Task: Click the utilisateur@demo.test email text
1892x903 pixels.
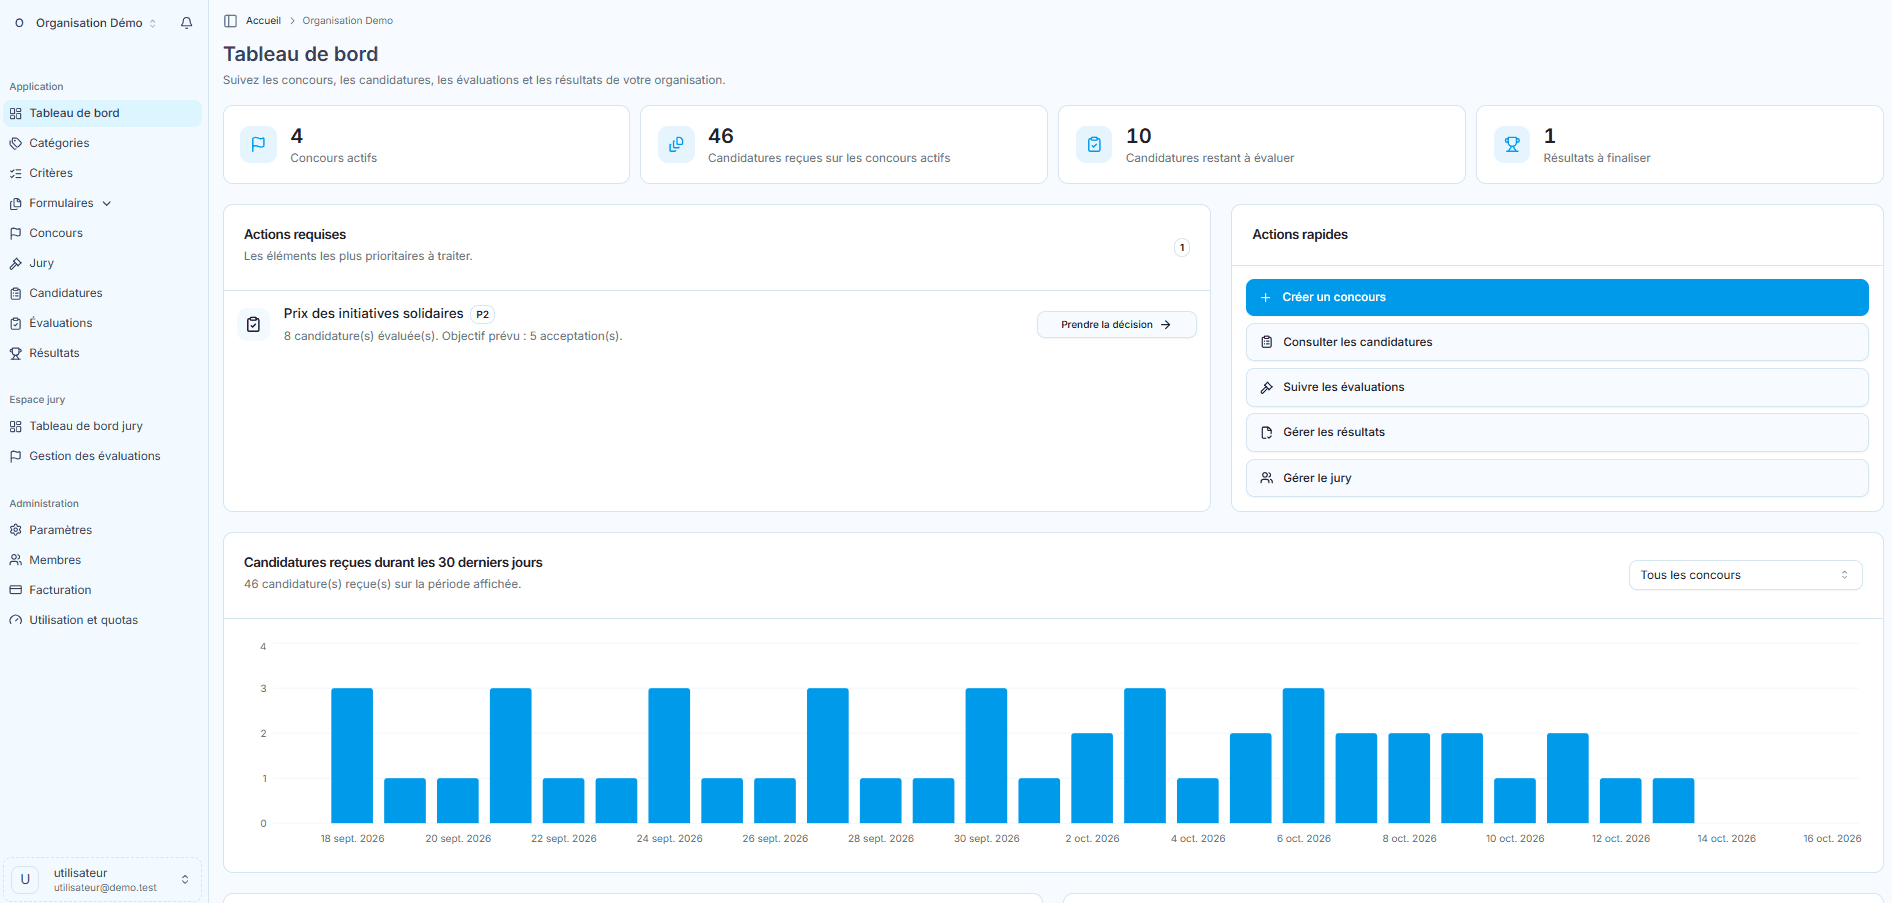Action: (x=105, y=888)
